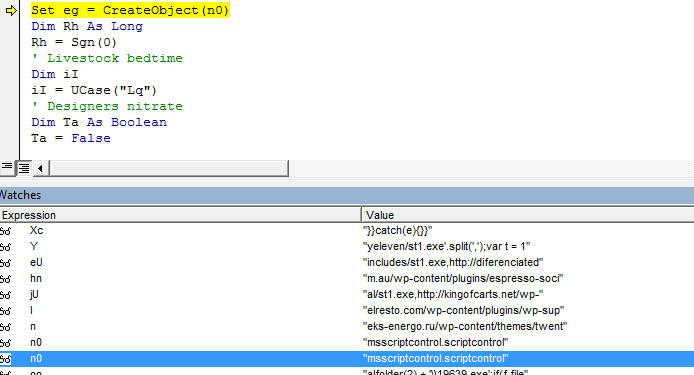694x375 pixels.
Task: Click the glasses icon beside the elresto.com watch
Action: tap(5, 311)
